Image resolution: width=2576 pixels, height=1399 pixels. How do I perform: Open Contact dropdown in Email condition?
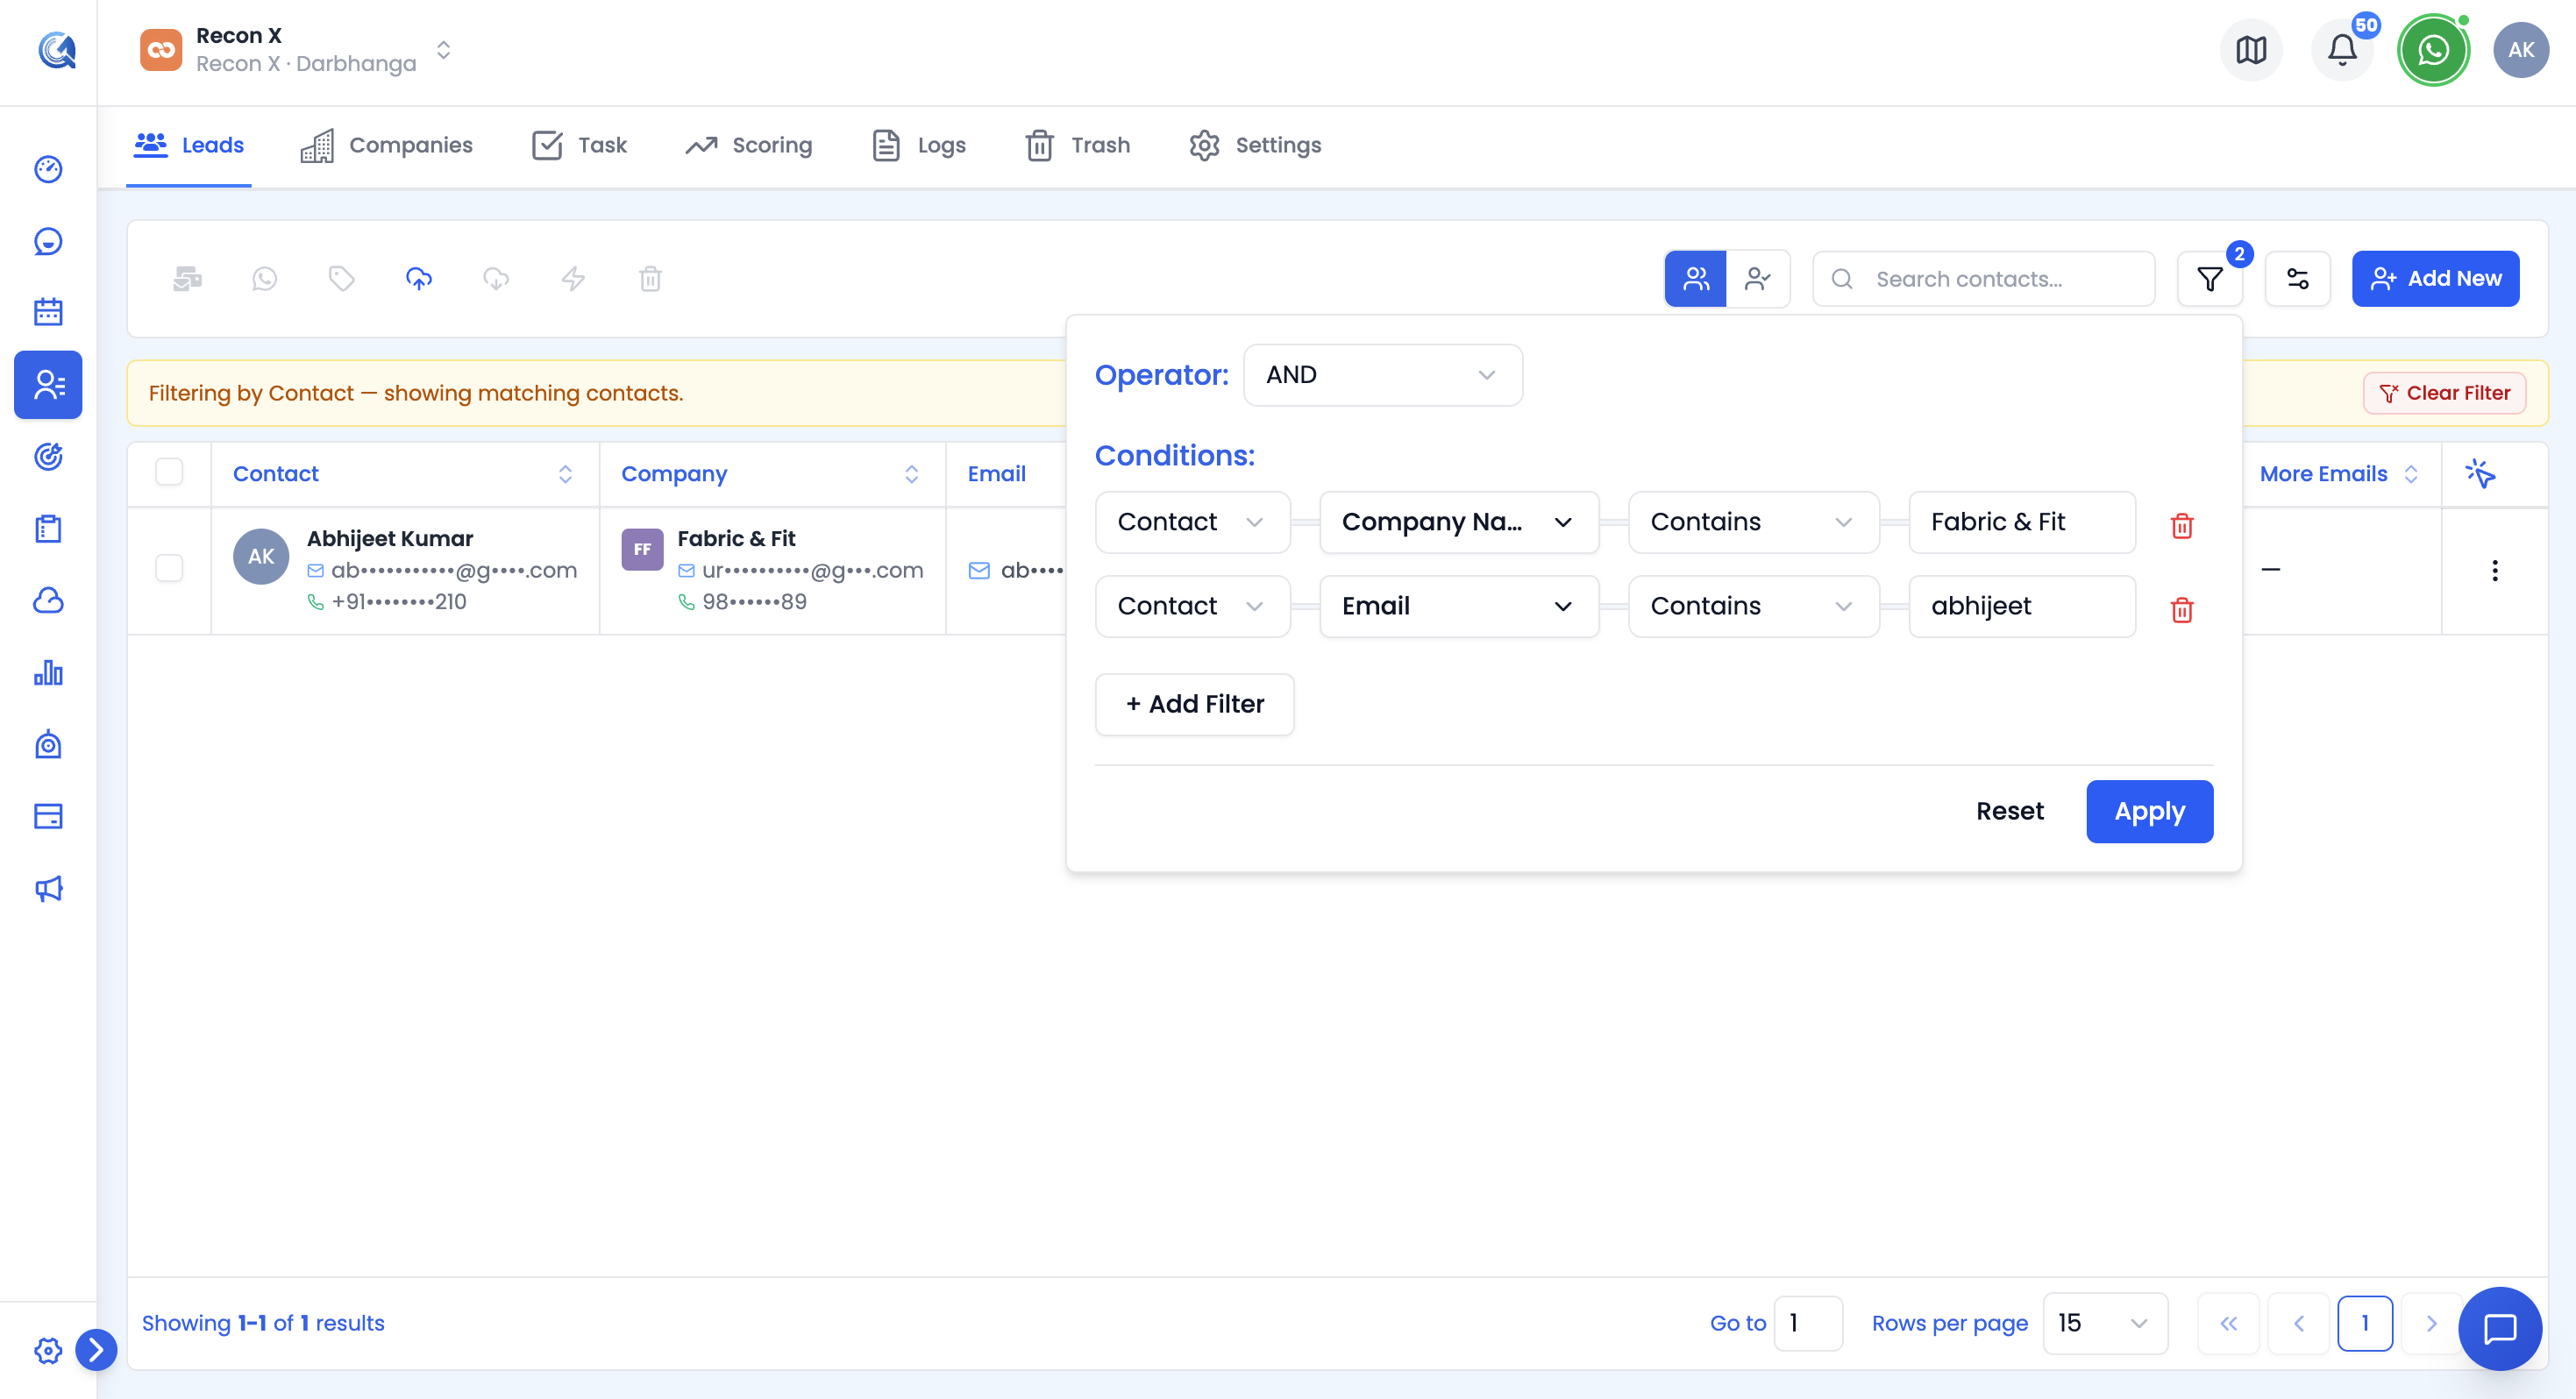point(1192,606)
